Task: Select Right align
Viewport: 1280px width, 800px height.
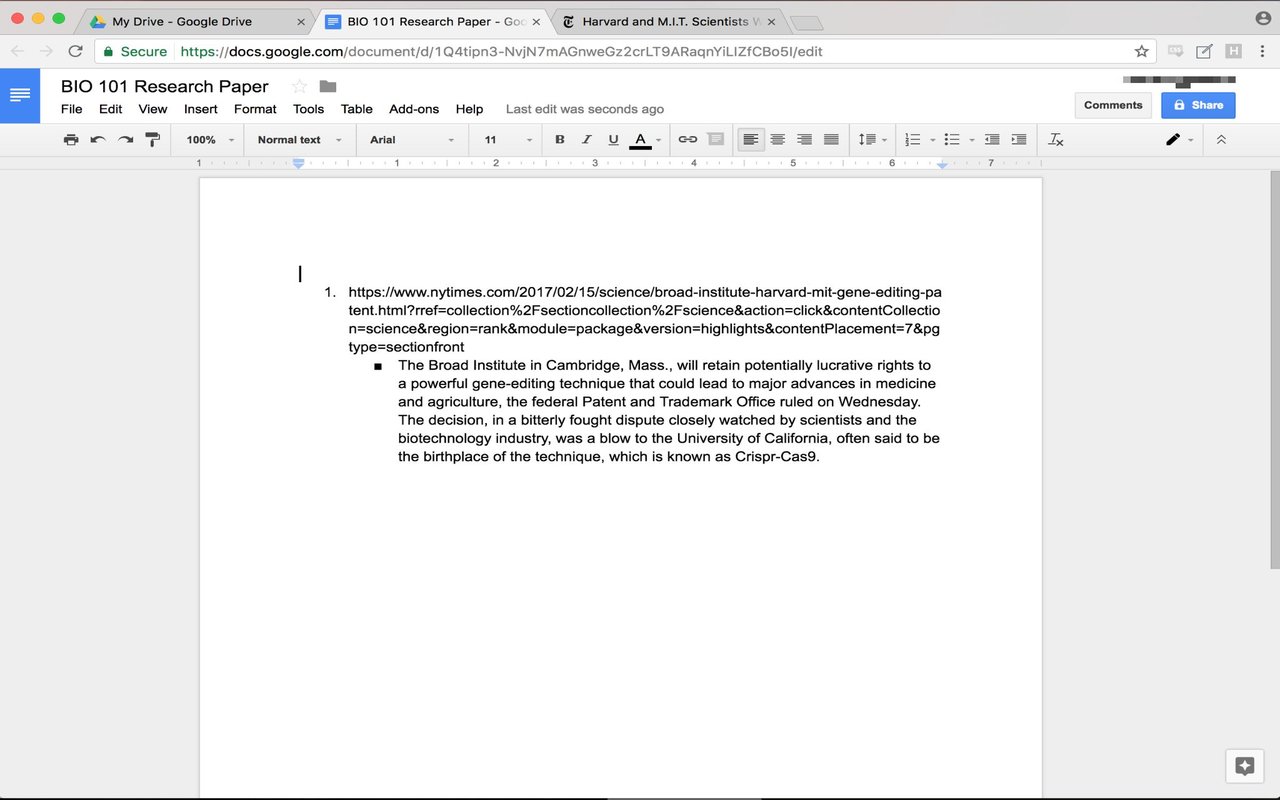Action: coord(804,140)
